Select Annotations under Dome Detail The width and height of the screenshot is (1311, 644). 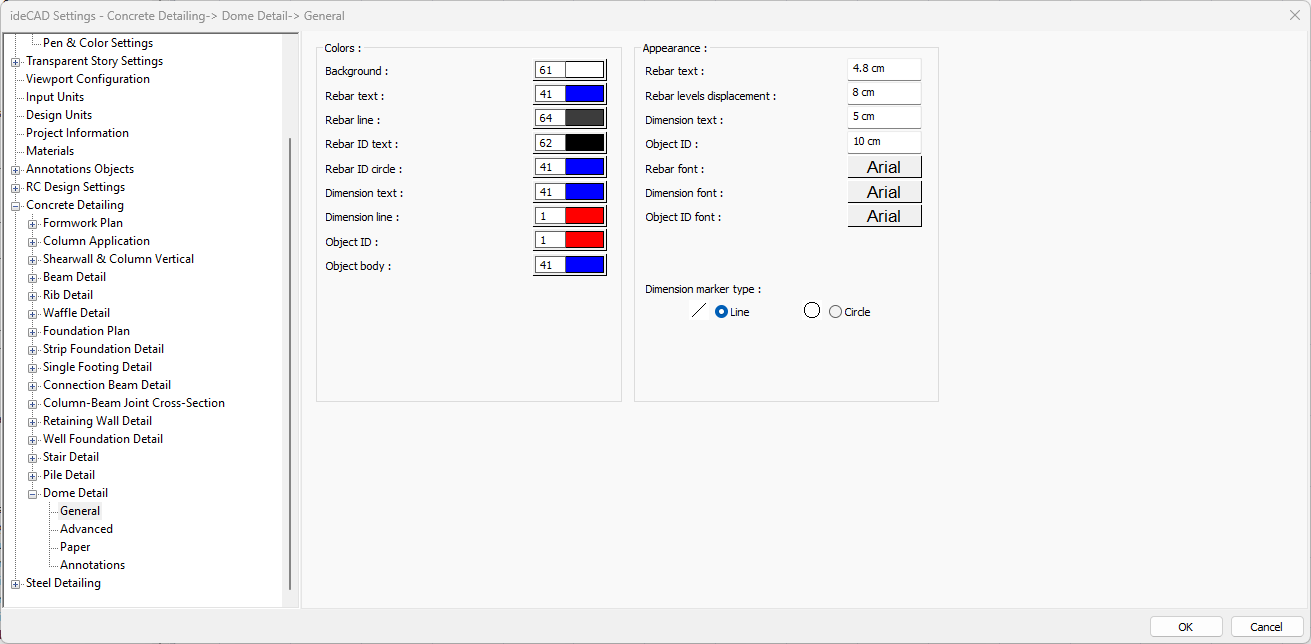[92, 565]
